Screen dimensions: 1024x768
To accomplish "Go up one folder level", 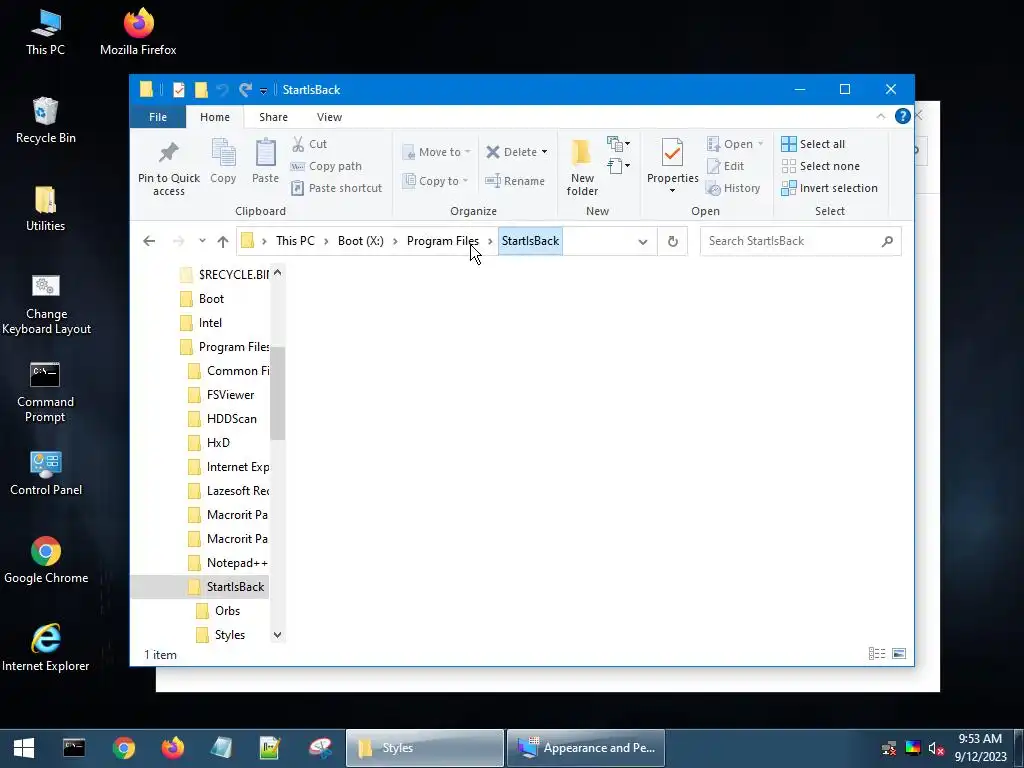I will (223, 241).
